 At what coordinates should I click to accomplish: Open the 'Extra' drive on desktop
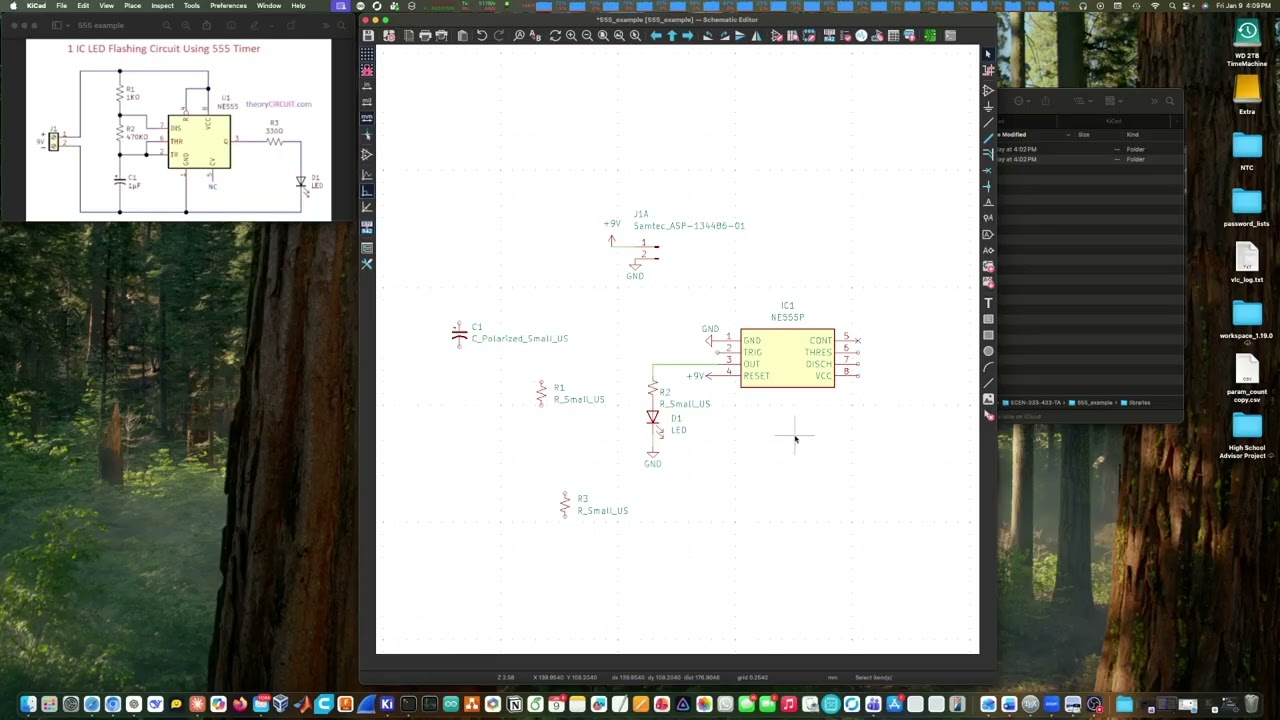1247,94
